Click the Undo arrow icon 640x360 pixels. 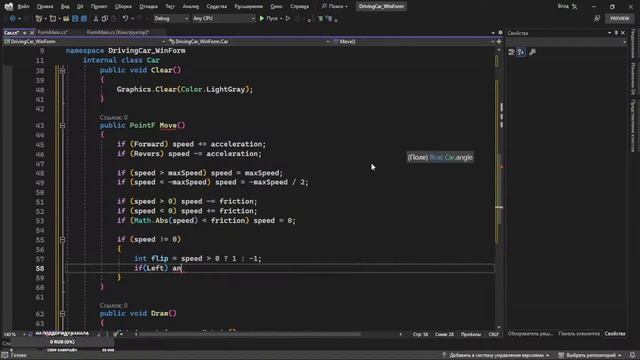click(125, 18)
